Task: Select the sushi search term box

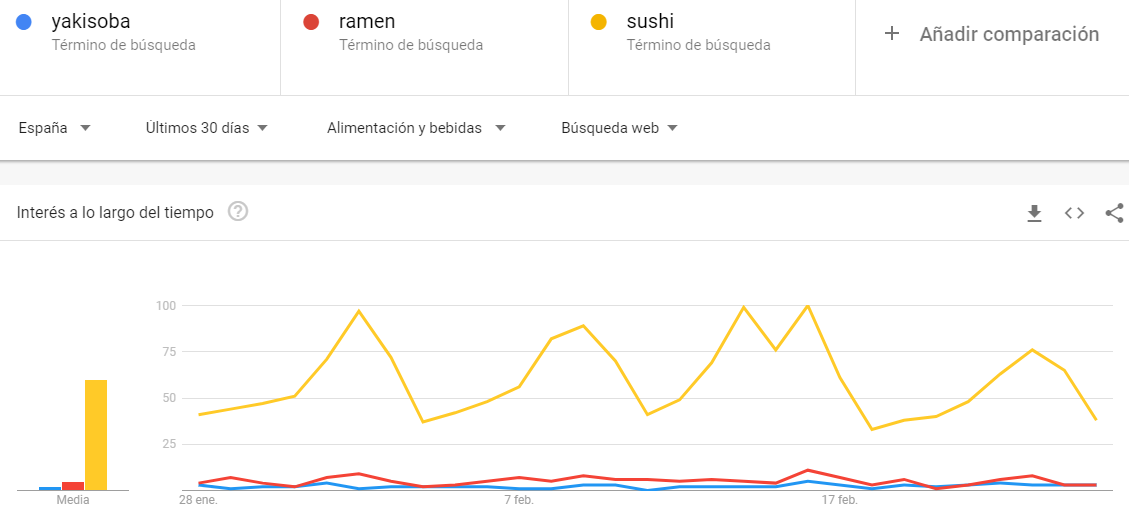Action: pyautogui.click(x=711, y=48)
